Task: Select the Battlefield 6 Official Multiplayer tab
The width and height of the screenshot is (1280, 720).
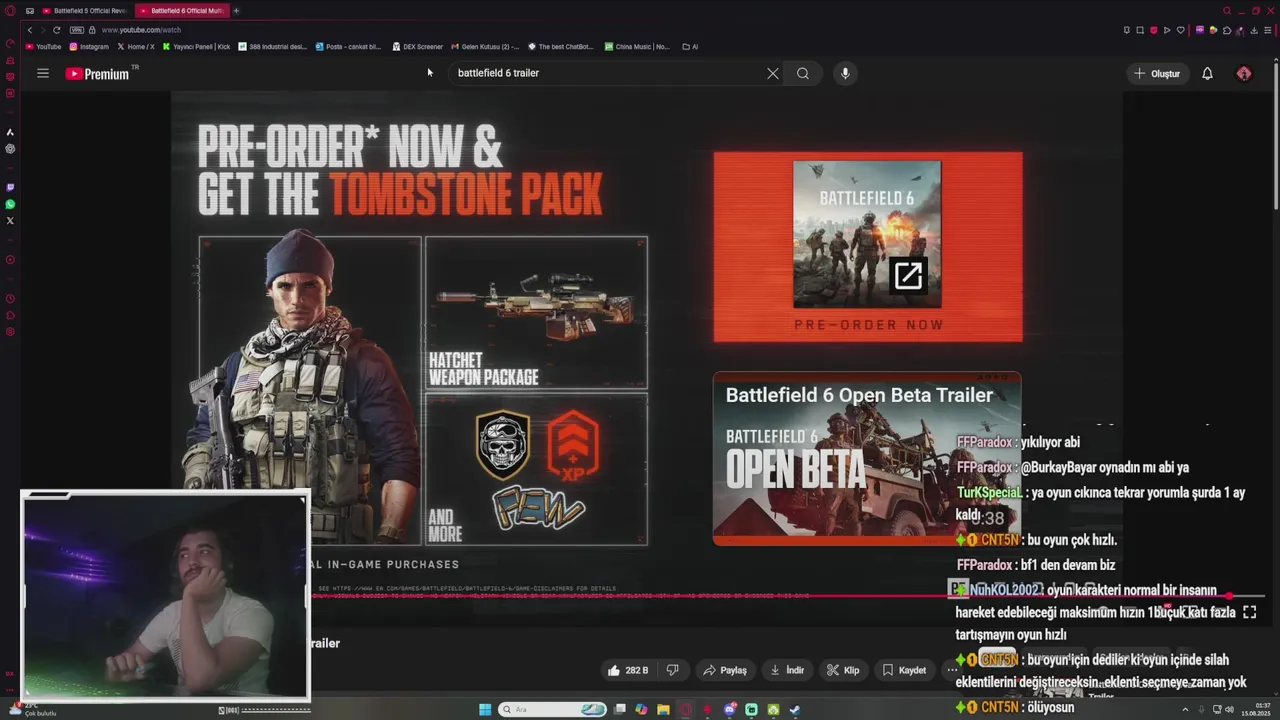Action: coord(180,11)
